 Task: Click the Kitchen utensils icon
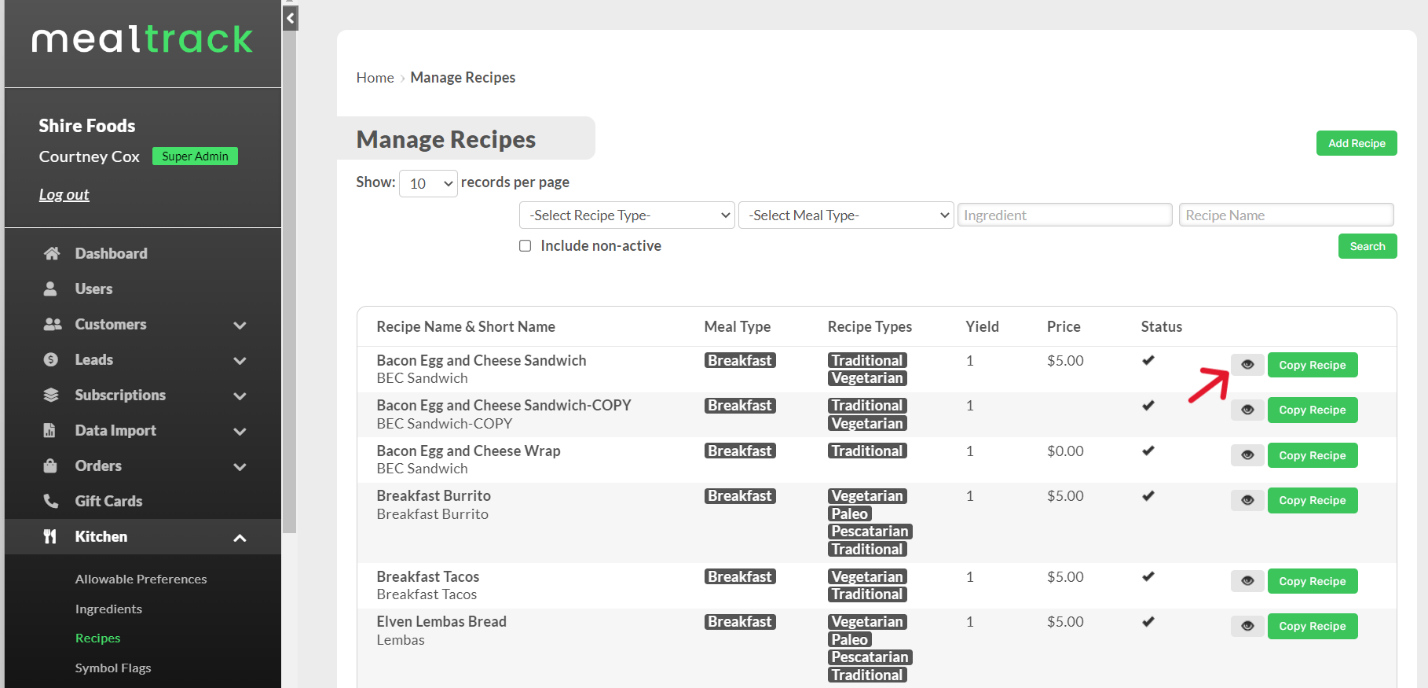tap(50, 537)
